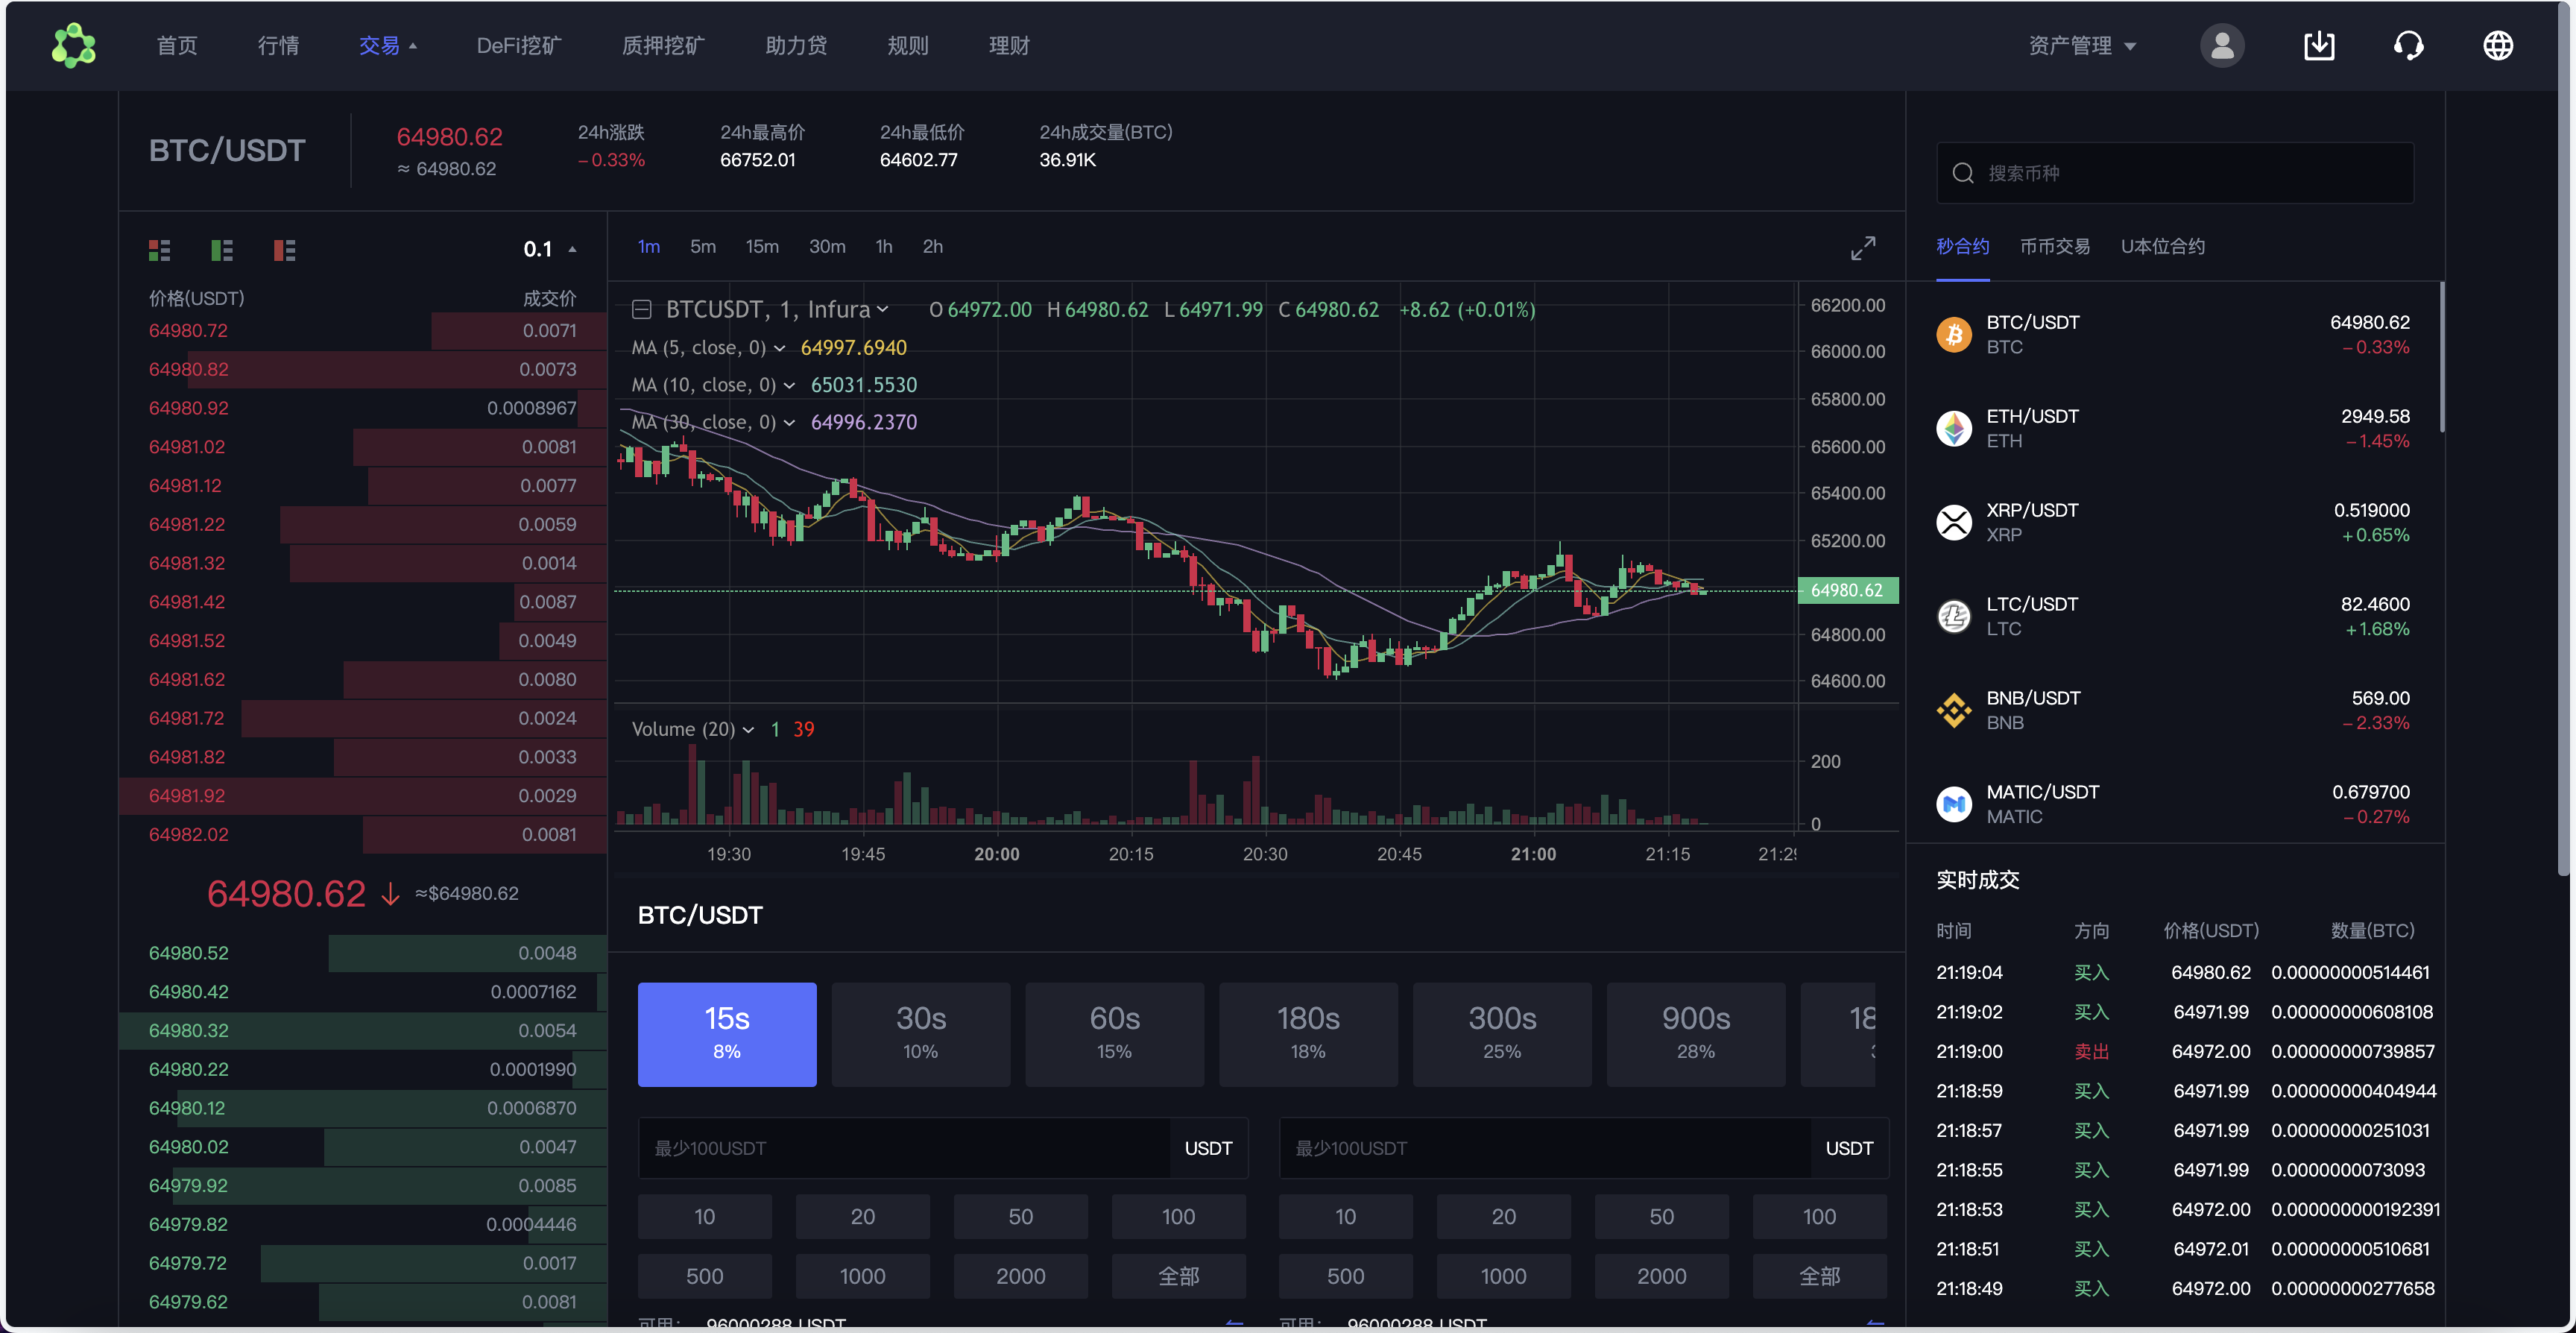Image resolution: width=2576 pixels, height=1333 pixels.
Task: Switch to the sell-orders-only order book view
Action: coord(284,250)
